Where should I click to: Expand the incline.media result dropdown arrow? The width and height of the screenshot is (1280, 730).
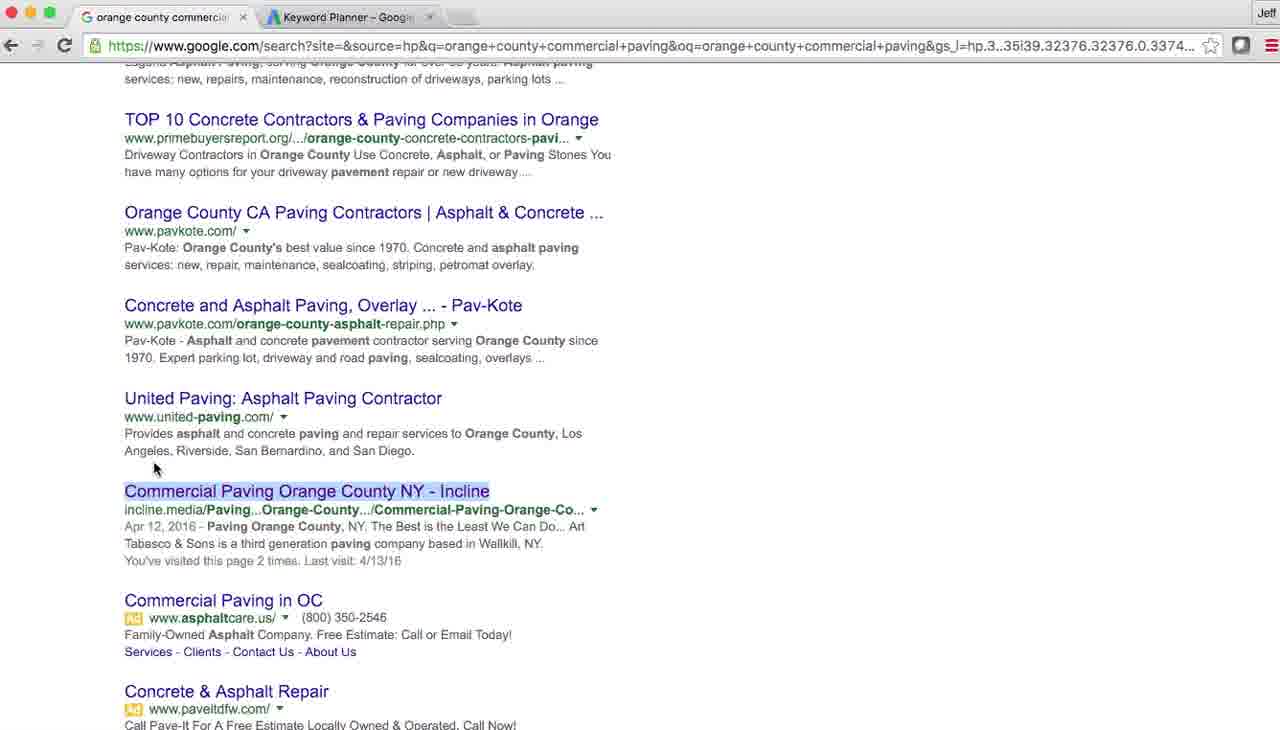594,510
